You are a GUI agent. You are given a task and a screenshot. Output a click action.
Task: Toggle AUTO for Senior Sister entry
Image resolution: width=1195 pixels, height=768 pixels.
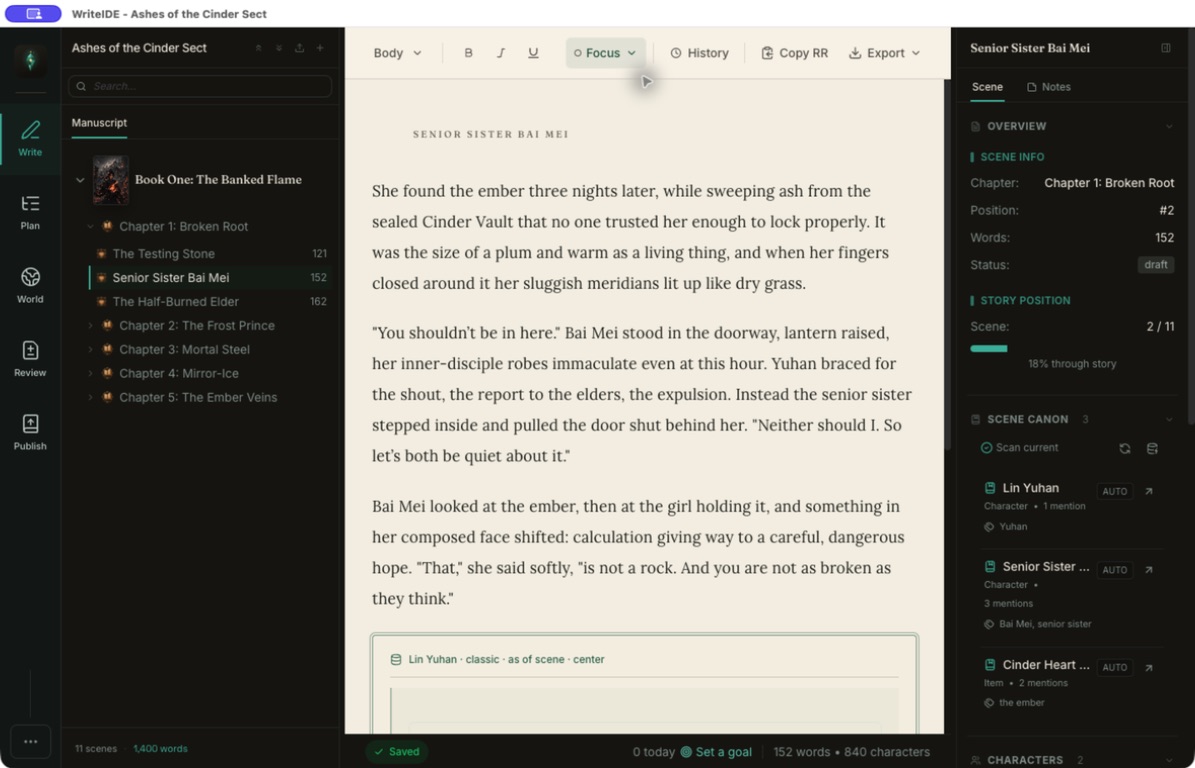click(1114, 570)
